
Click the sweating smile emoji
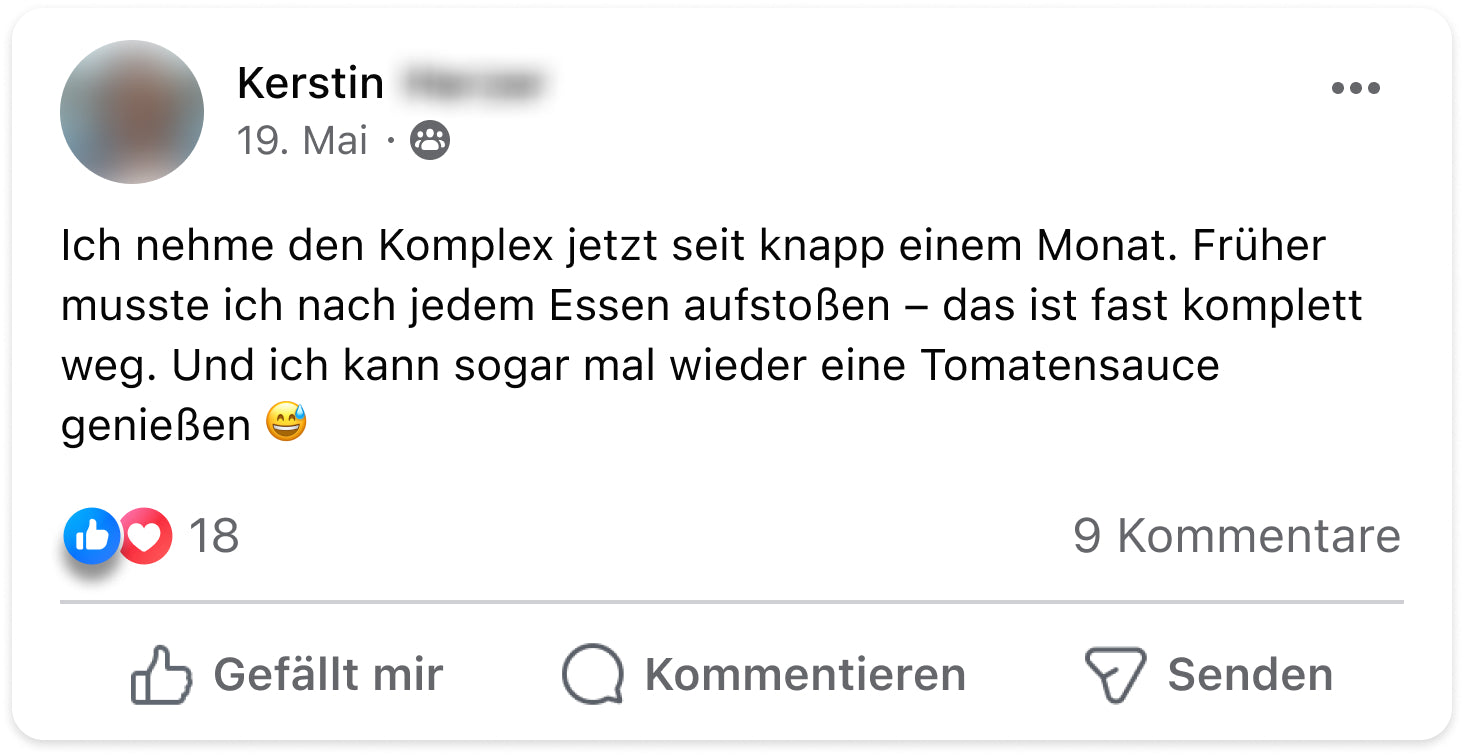click(x=287, y=424)
